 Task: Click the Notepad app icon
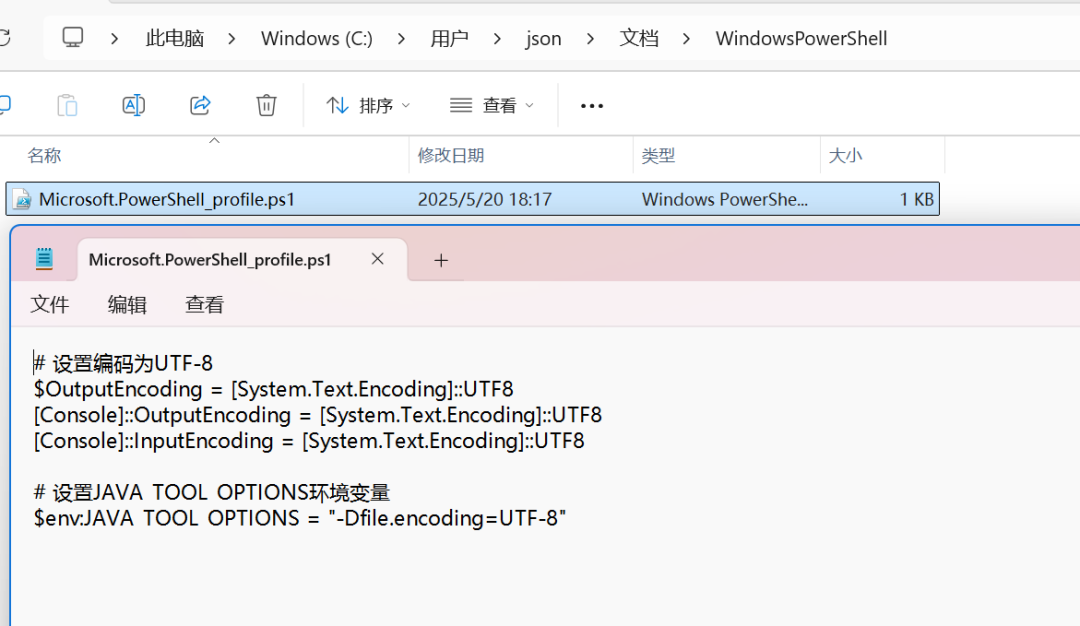click(44, 259)
